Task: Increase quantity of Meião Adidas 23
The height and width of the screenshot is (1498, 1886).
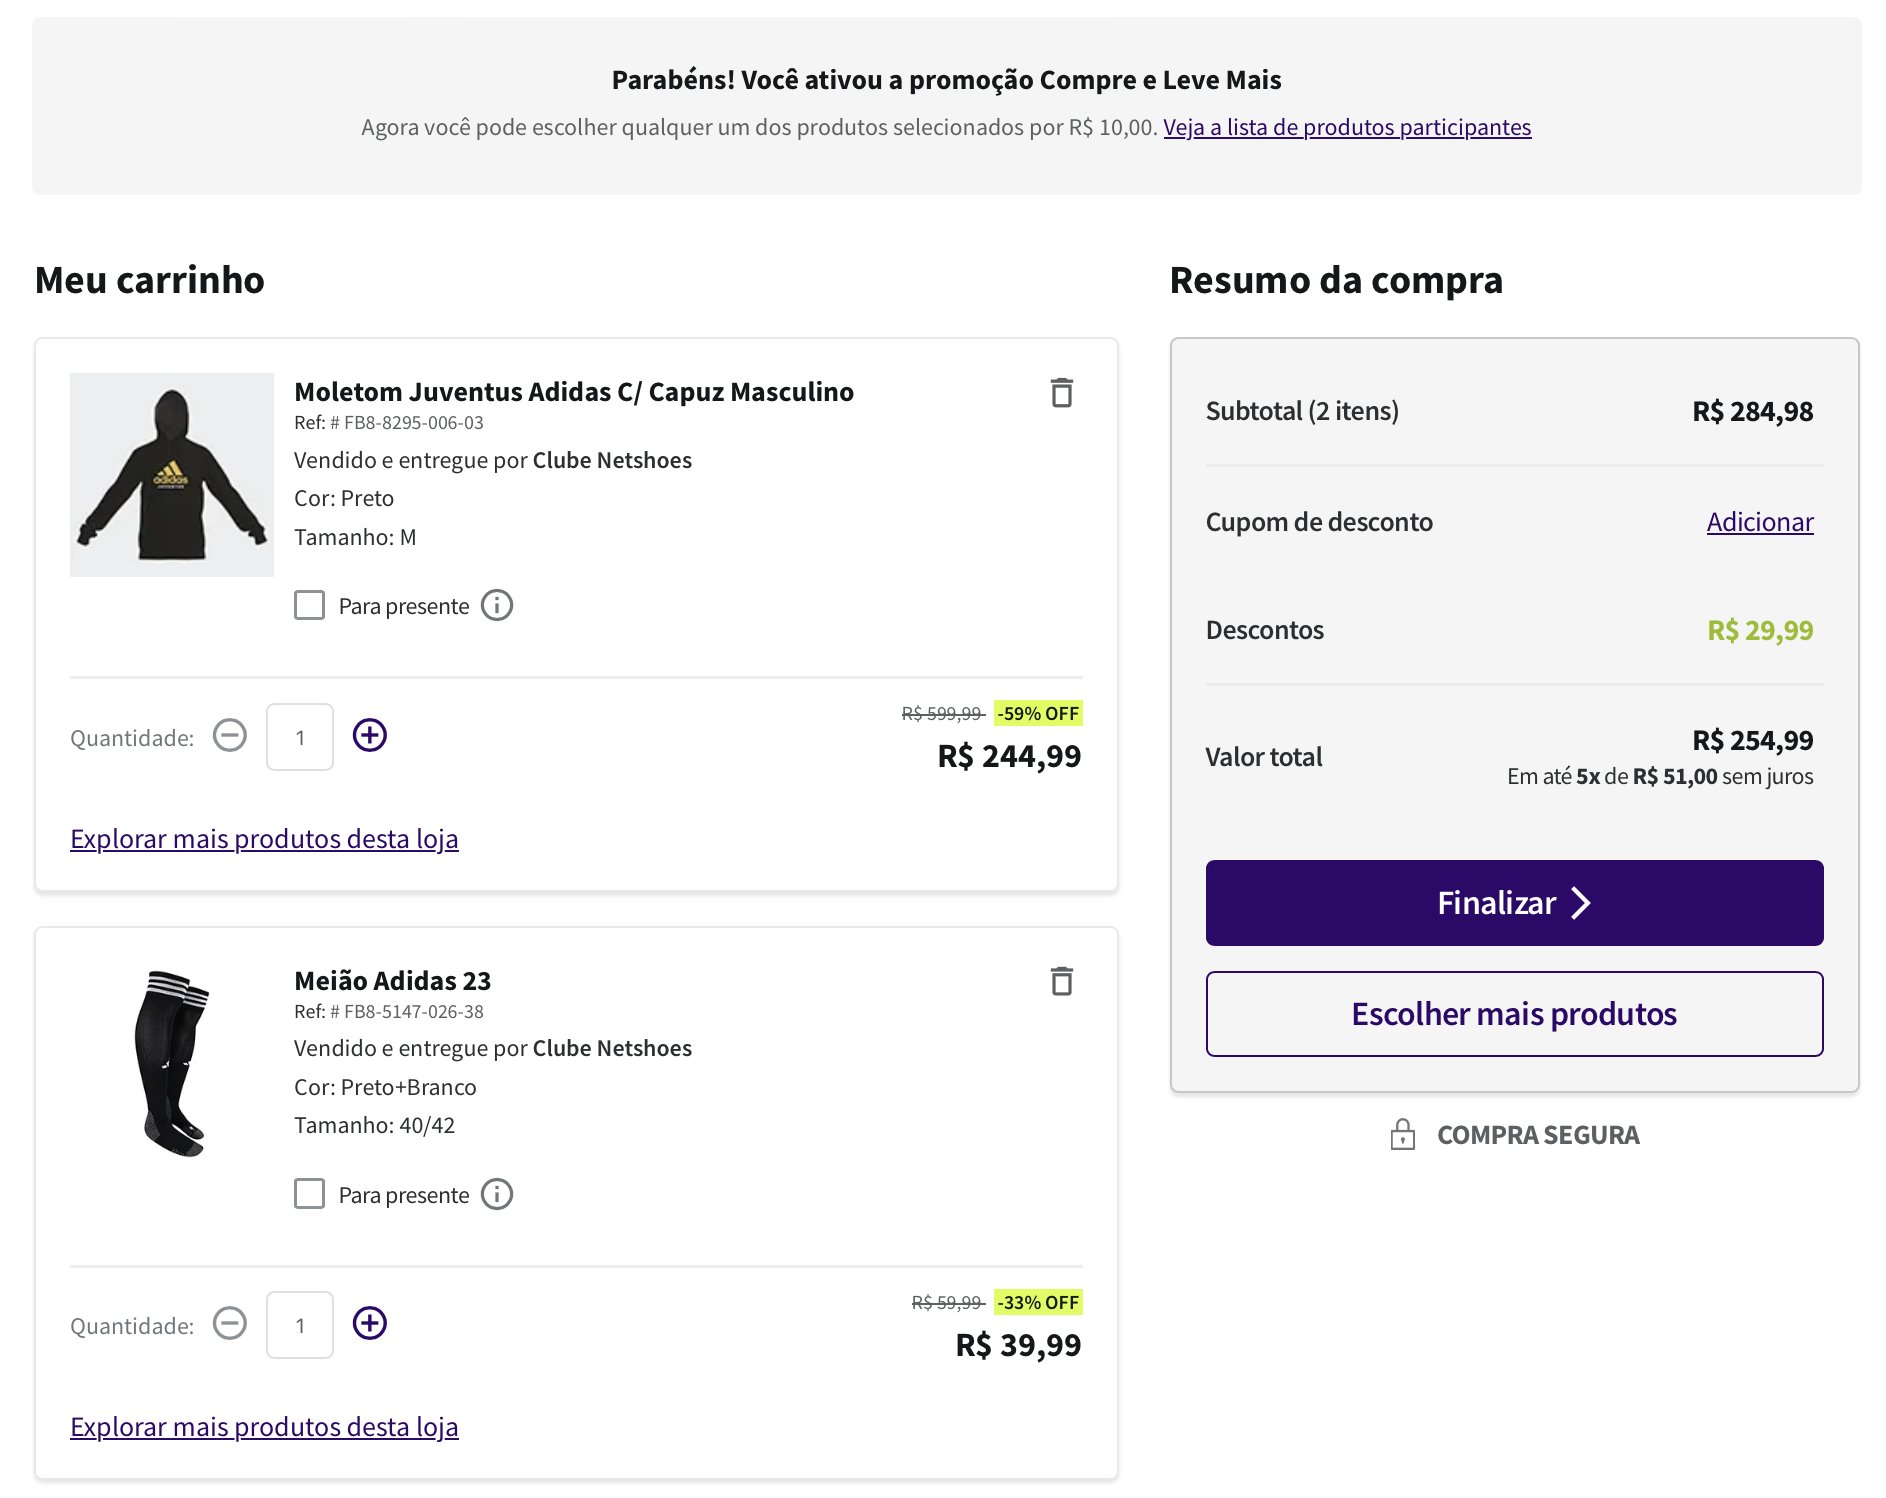Action: click(370, 1324)
